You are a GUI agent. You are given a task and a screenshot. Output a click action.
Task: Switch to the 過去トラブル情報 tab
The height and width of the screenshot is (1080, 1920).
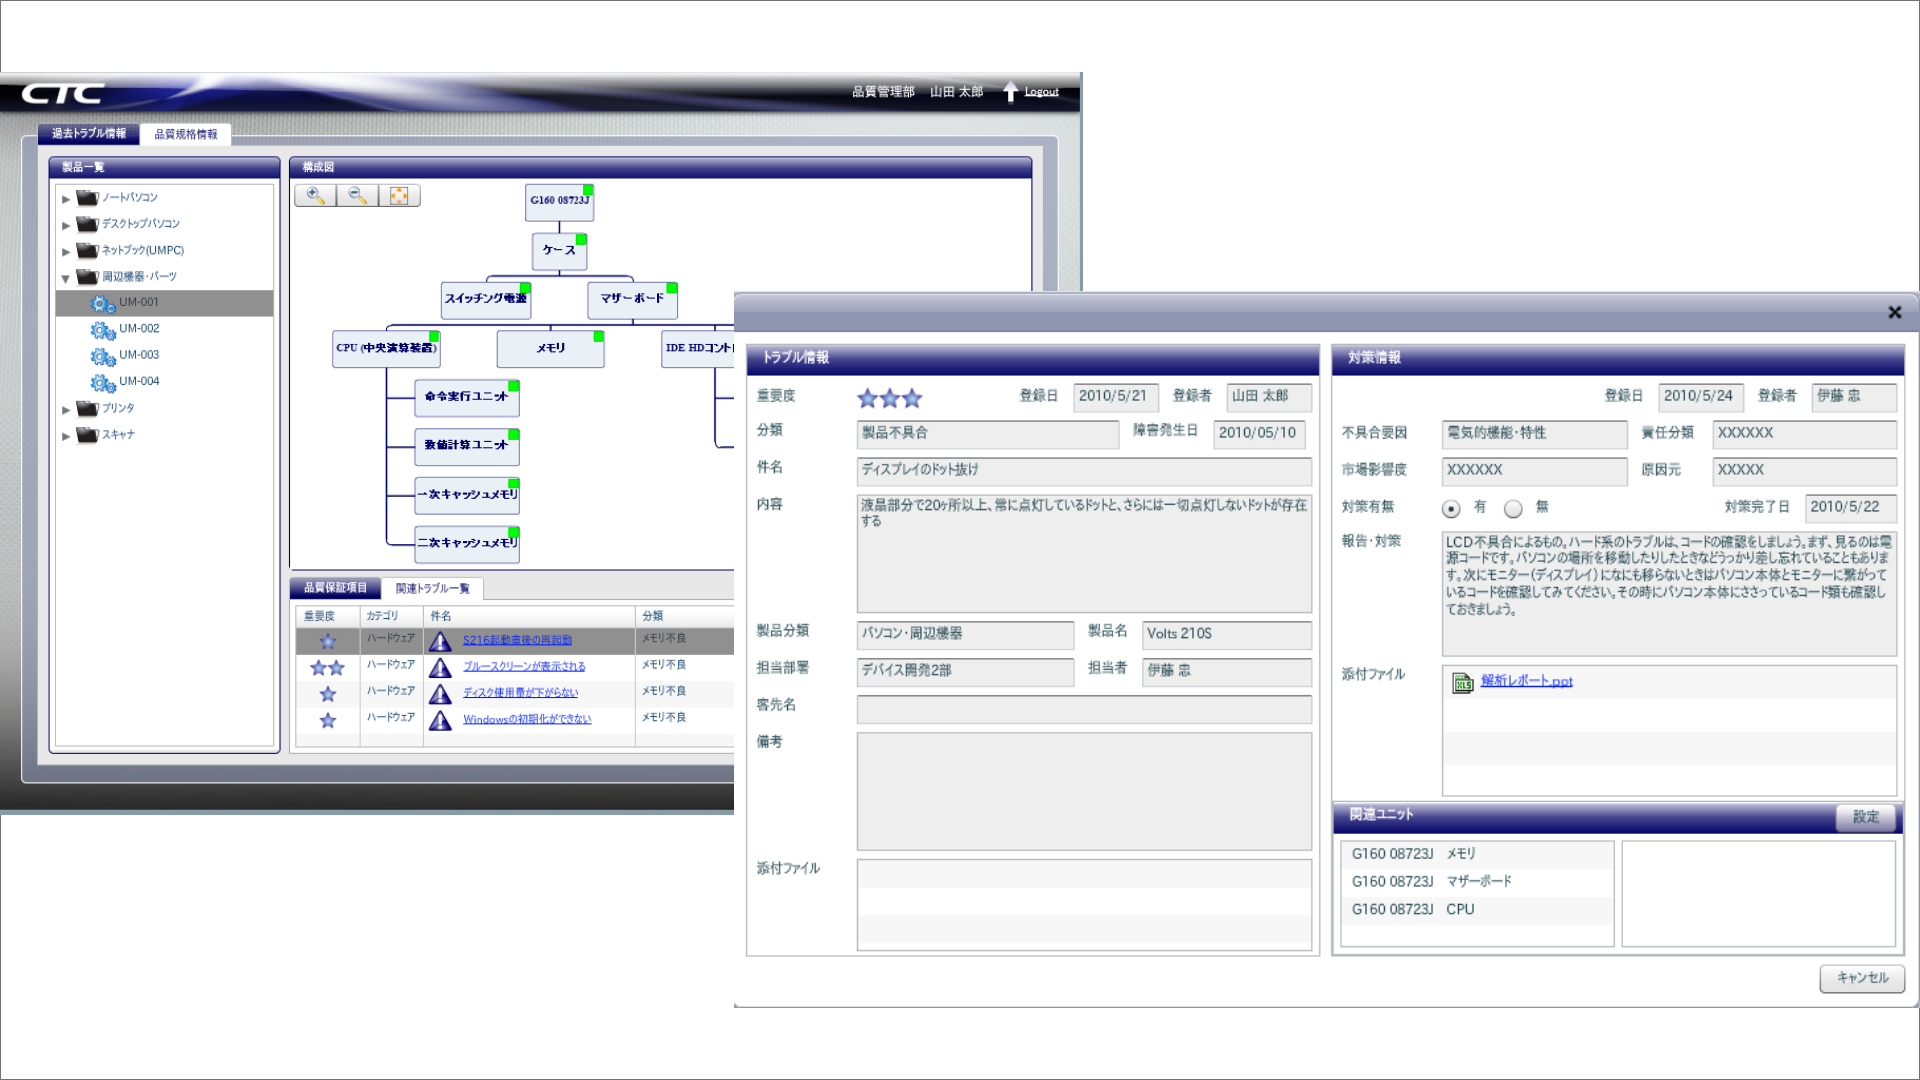pos(87,132)
